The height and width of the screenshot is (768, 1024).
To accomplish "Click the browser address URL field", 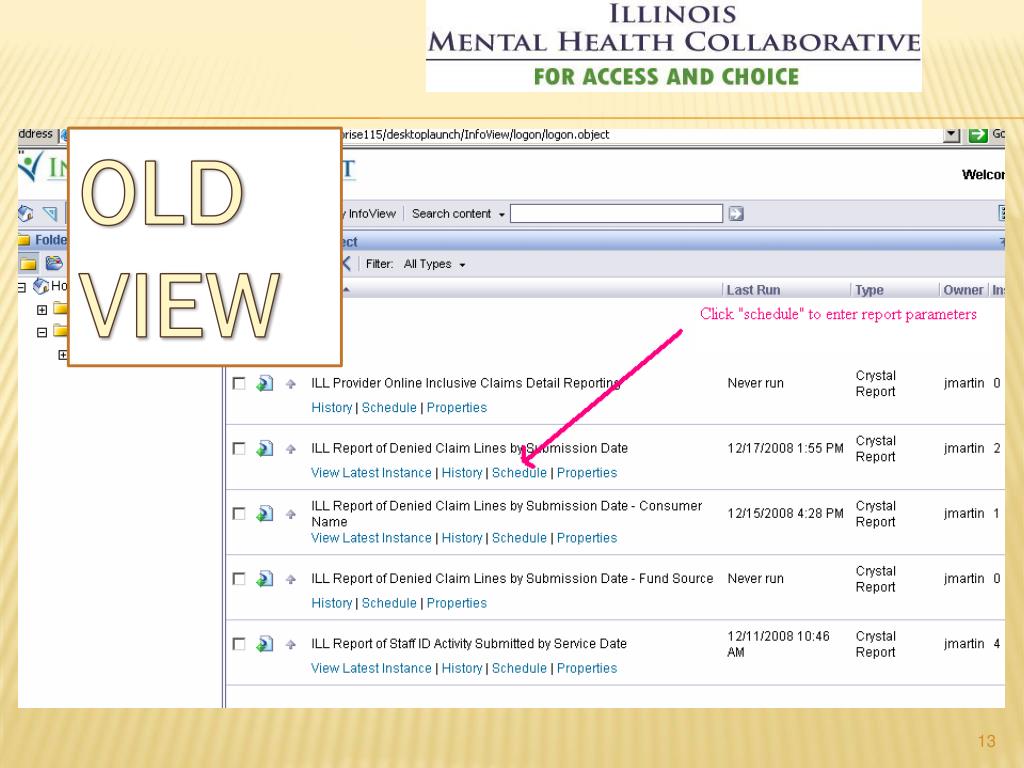I will 640,135.
